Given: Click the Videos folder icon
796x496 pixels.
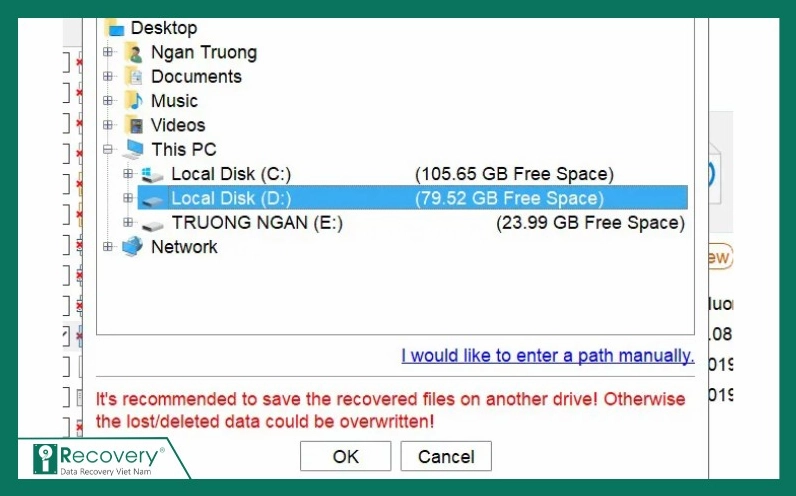Looking at the screenshot, I should 134,126.
